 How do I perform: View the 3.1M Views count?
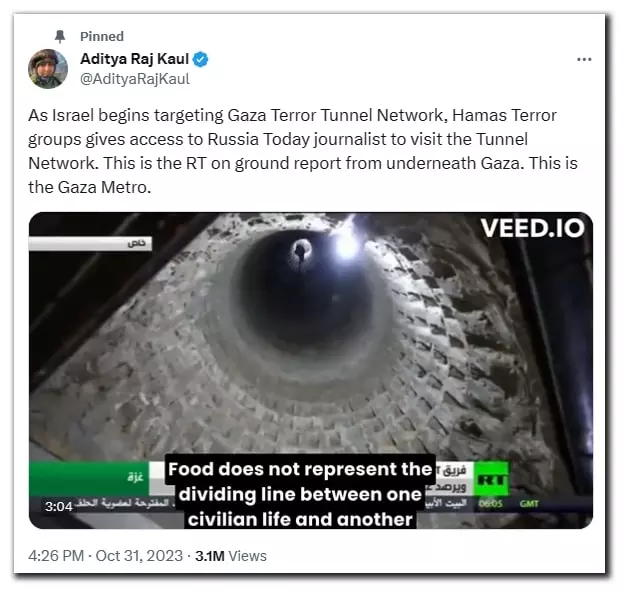click(x=231, y=556)
